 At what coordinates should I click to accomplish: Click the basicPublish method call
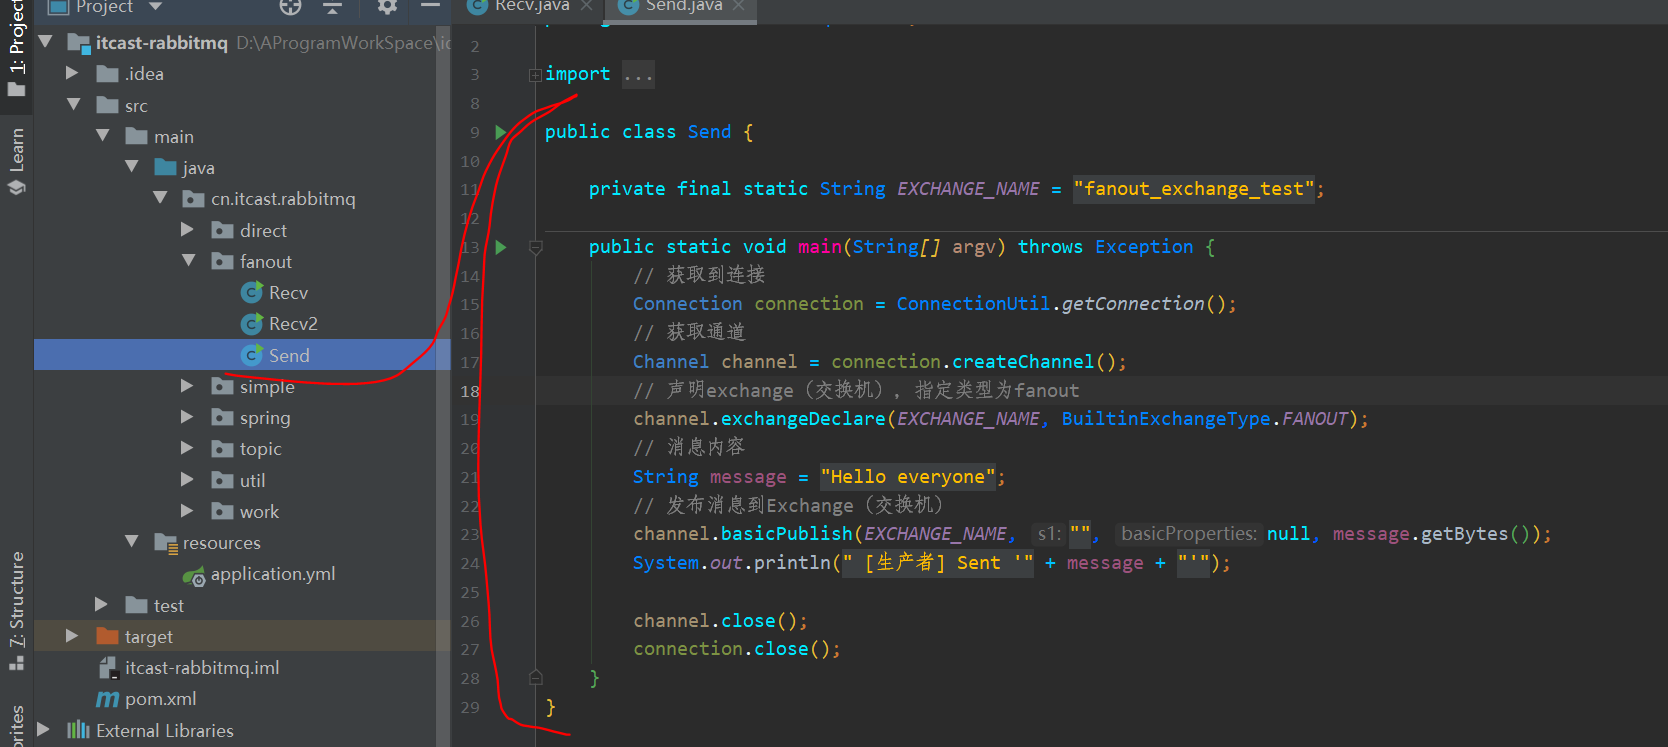(786, 534)
